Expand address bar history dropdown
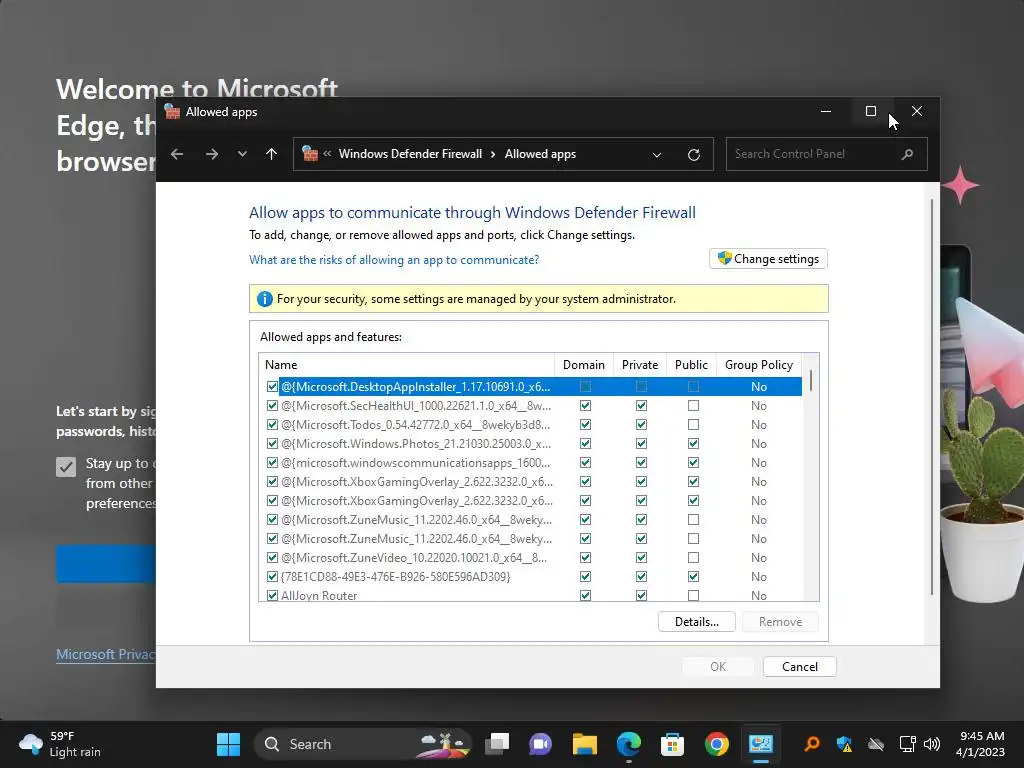The height and width of the screenshot is (768, 1024). point(657,155)
